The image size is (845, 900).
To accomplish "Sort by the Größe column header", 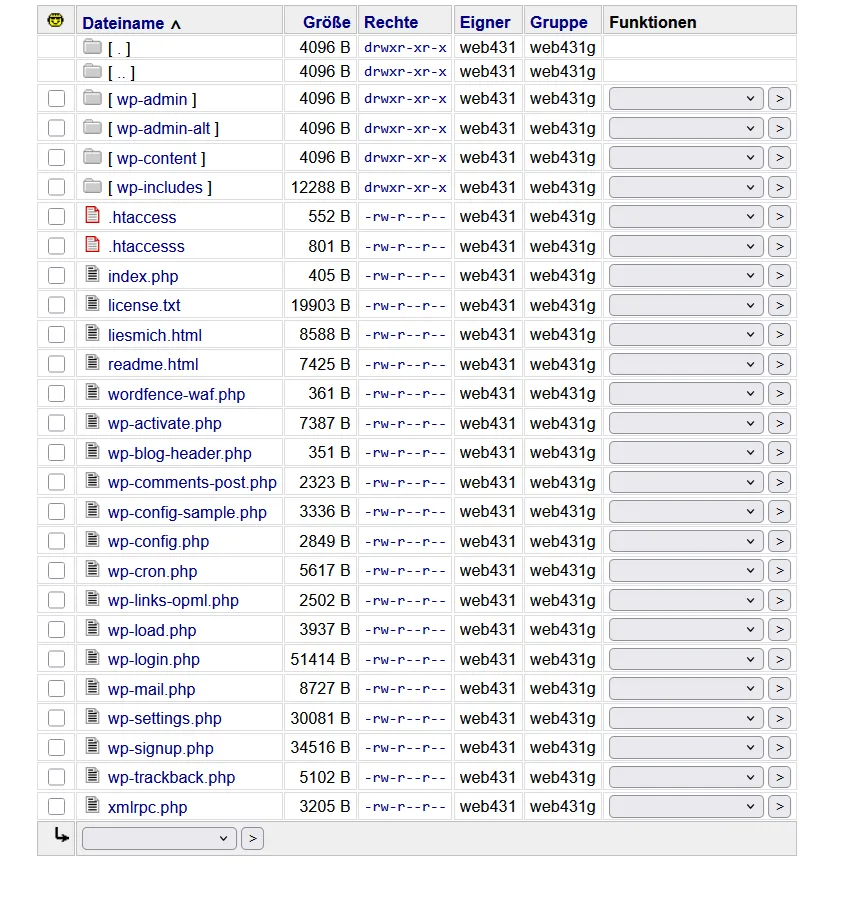I will [x=327, y=22].
